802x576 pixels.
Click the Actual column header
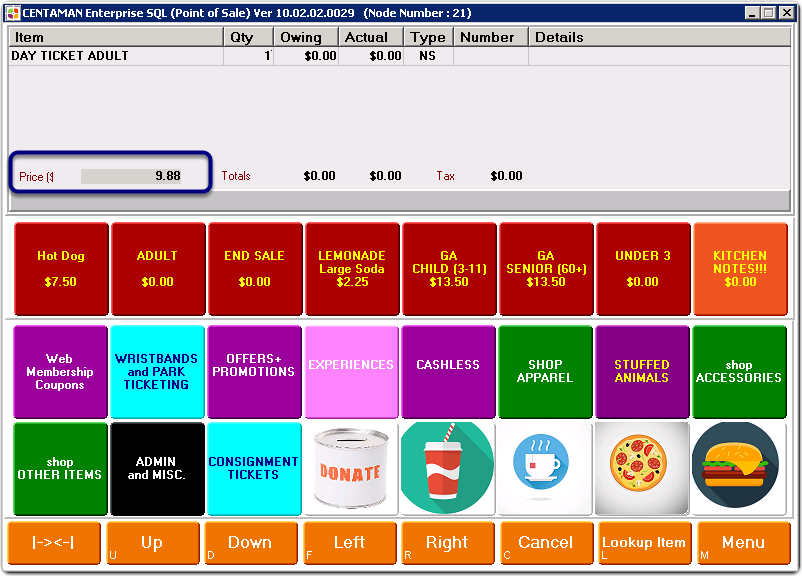point(371,37)
